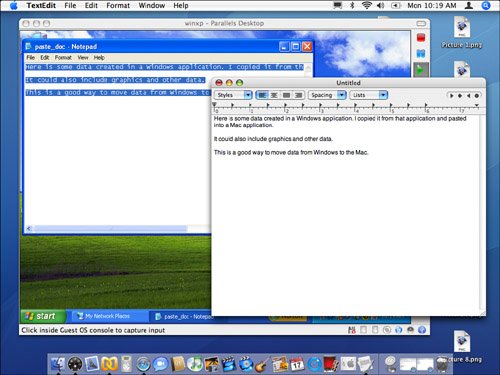This screenshot has height=375, width=500.
Task: Open the Styles dropdown in TextEdit
Action: [x=233, y=95]
